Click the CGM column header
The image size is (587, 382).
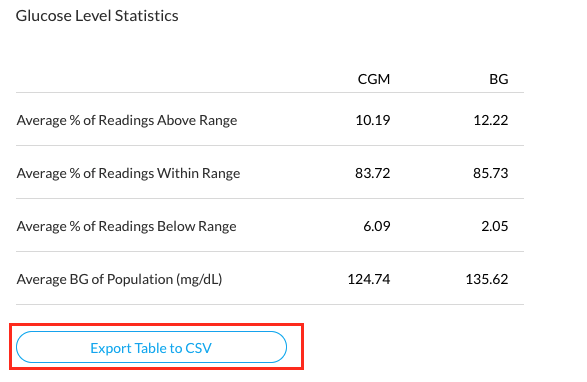point(374,79)
